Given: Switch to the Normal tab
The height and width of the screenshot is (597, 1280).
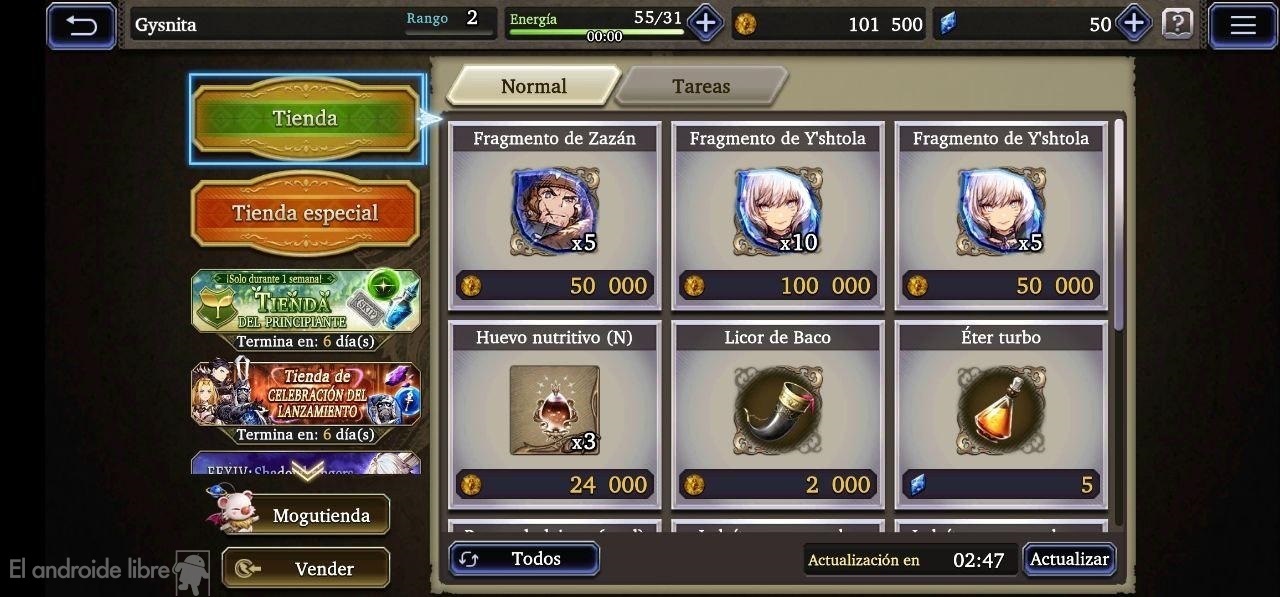Looking at the screenshot, I should point(533,86).
